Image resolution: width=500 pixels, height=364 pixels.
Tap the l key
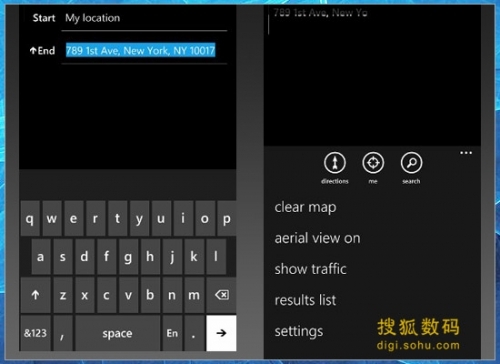click(x=216, y=257)
